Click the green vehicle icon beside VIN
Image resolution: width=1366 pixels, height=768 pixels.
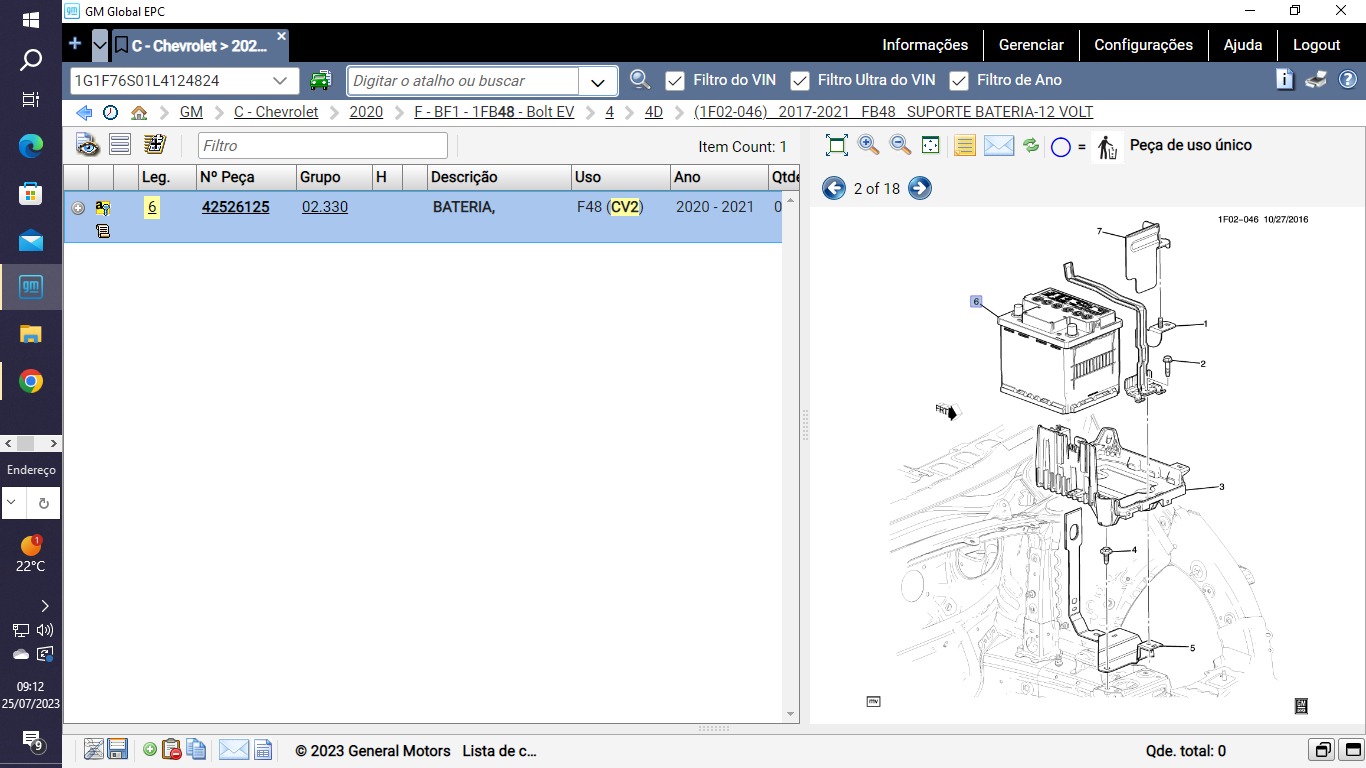click(320, 80)
